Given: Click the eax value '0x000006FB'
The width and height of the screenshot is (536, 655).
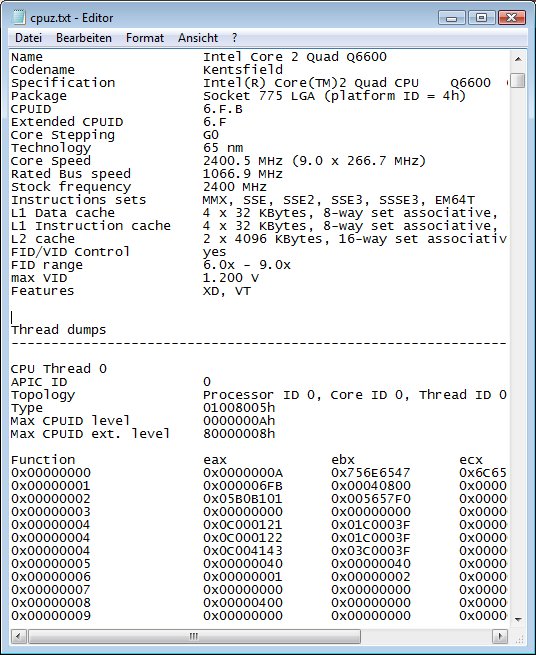Looking at the screenshot, I should [243, 486].
